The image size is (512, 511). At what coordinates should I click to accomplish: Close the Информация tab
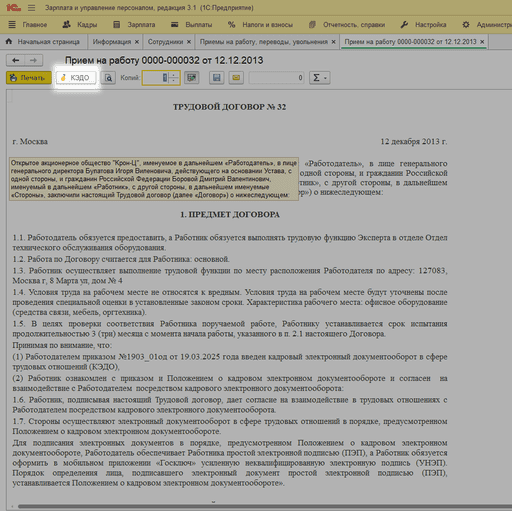[x=137, y=42]
